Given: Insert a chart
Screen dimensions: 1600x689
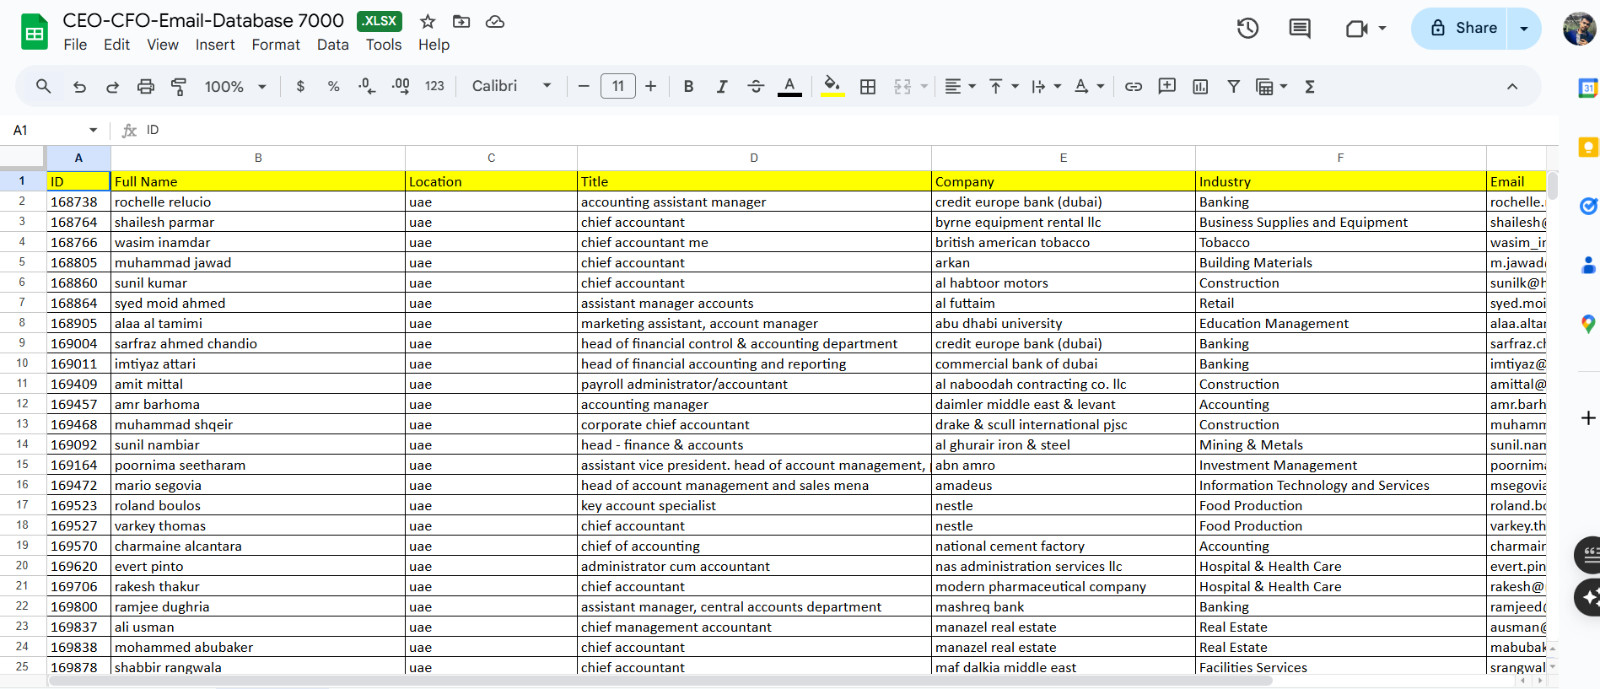Looking at the screenshot, I should [x=1200, y=87].
